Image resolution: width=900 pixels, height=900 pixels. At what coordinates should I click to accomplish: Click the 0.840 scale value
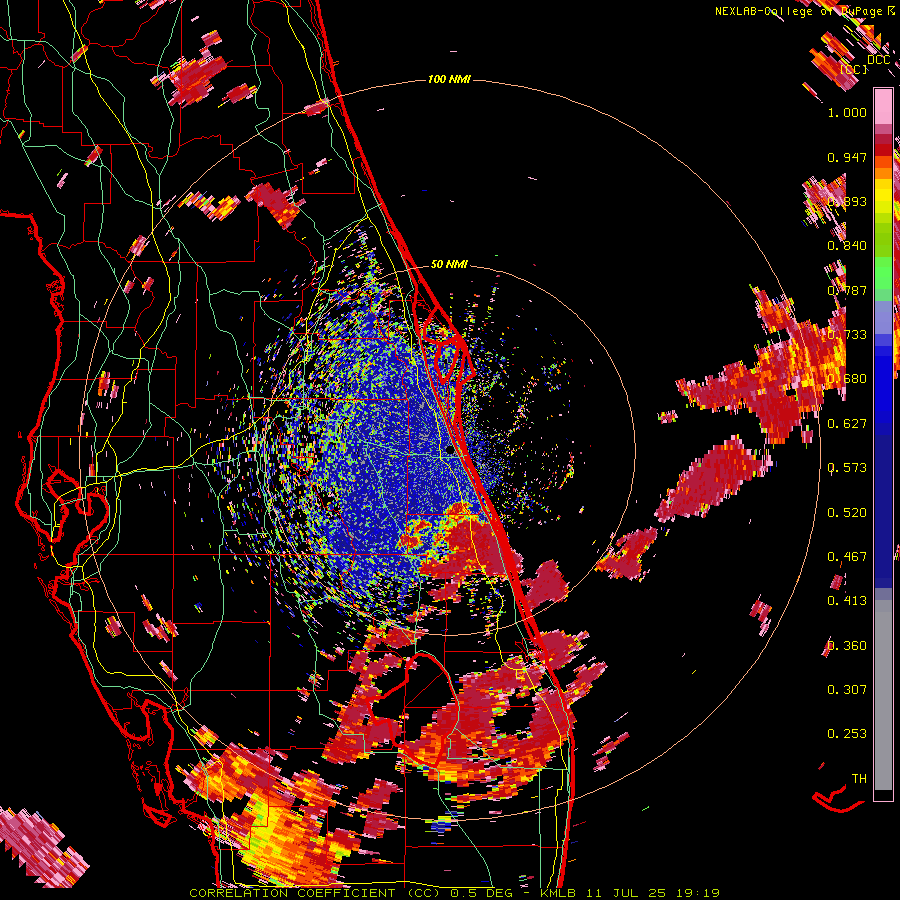[847, 245]
